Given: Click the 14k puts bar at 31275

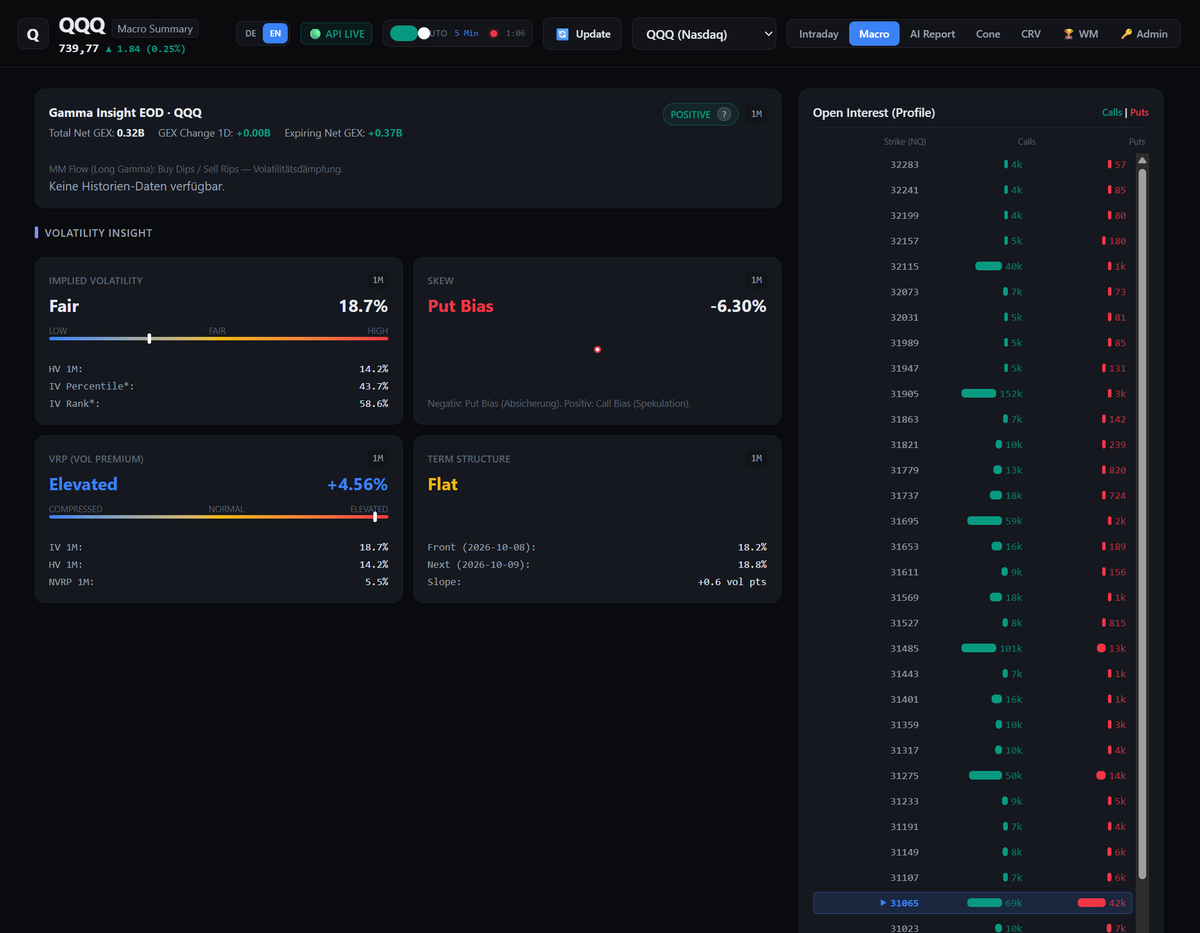Looking at the screenshot, I should pos(1101,775).
